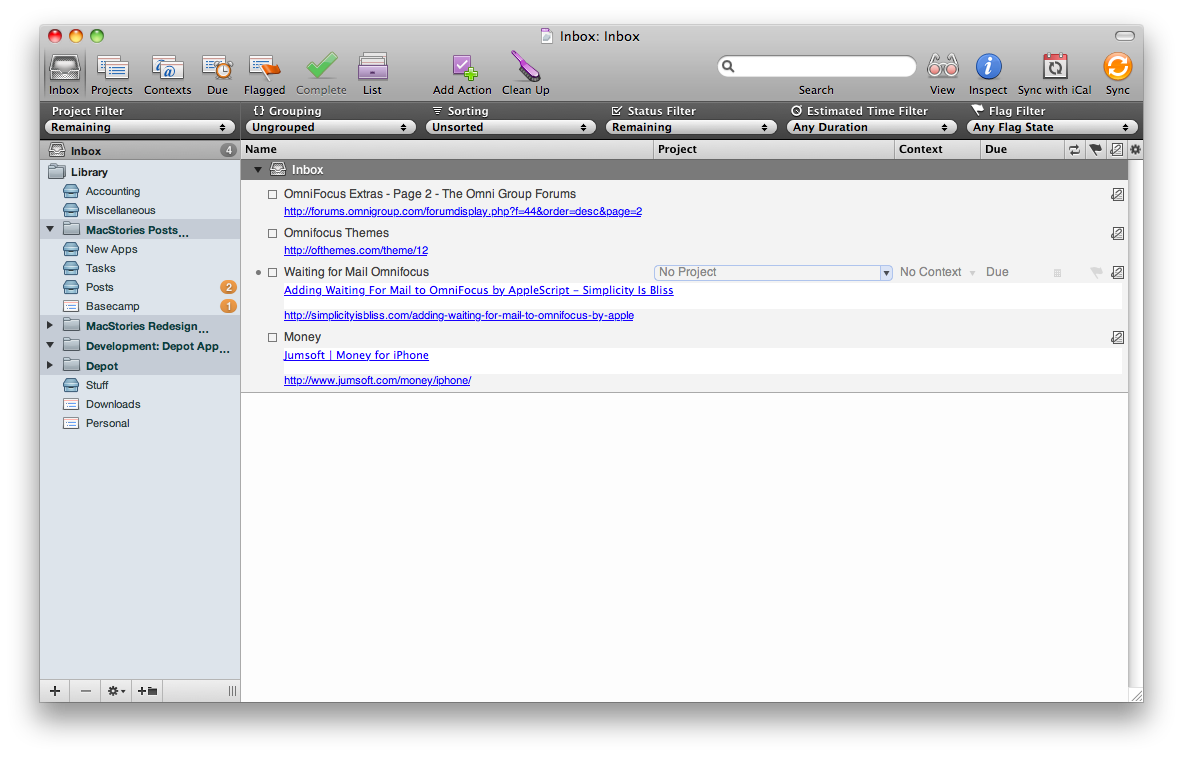This screenshot has height=757, width=1183.
Task: Select the Inbox icon in the toolbar
Action: click(x=64, y=67)
